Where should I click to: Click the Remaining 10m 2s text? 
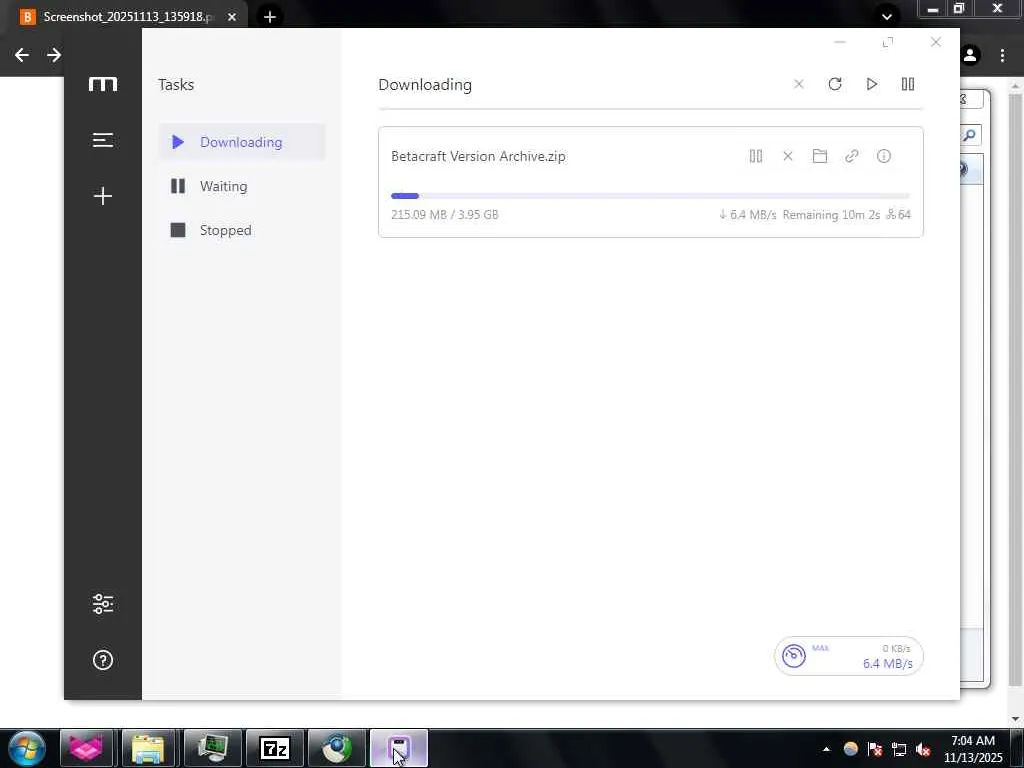coord(831,214)
